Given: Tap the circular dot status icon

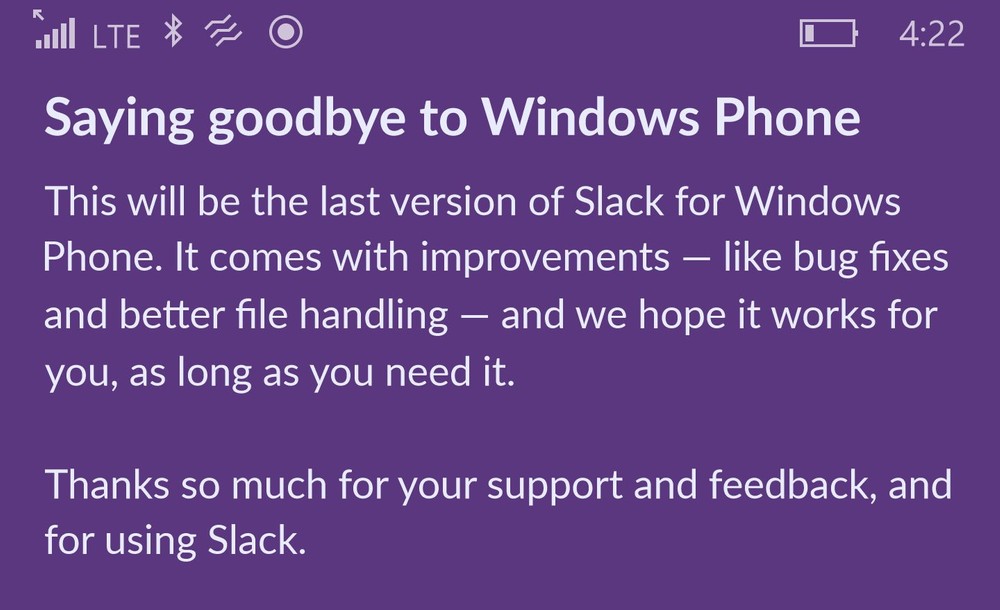Looking at the screenshot, I should click(286, 33).
